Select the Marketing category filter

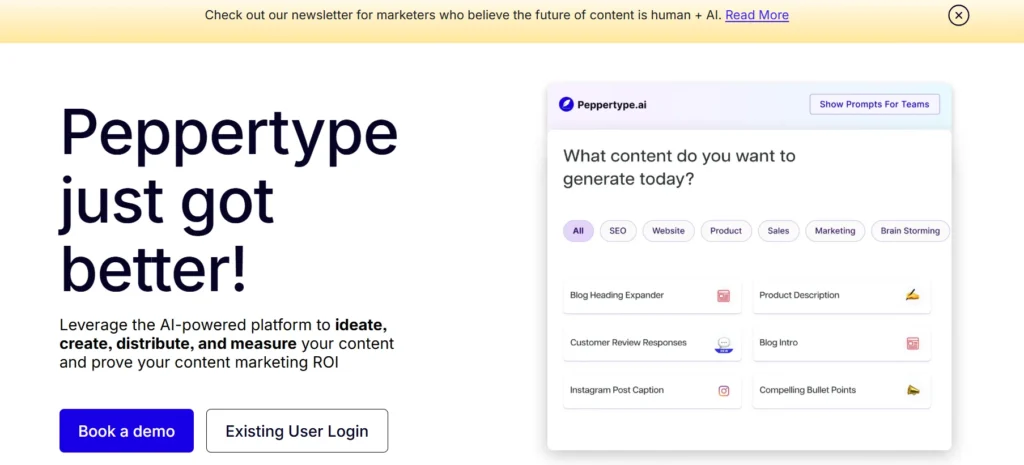(835, 231)
